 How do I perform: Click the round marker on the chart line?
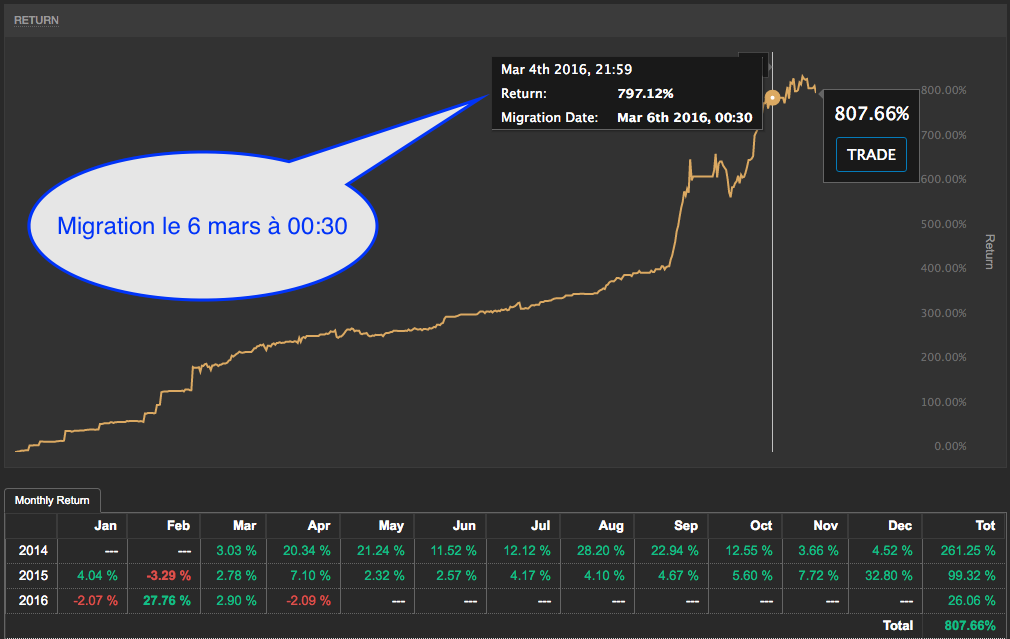click(x=772, y=98)
